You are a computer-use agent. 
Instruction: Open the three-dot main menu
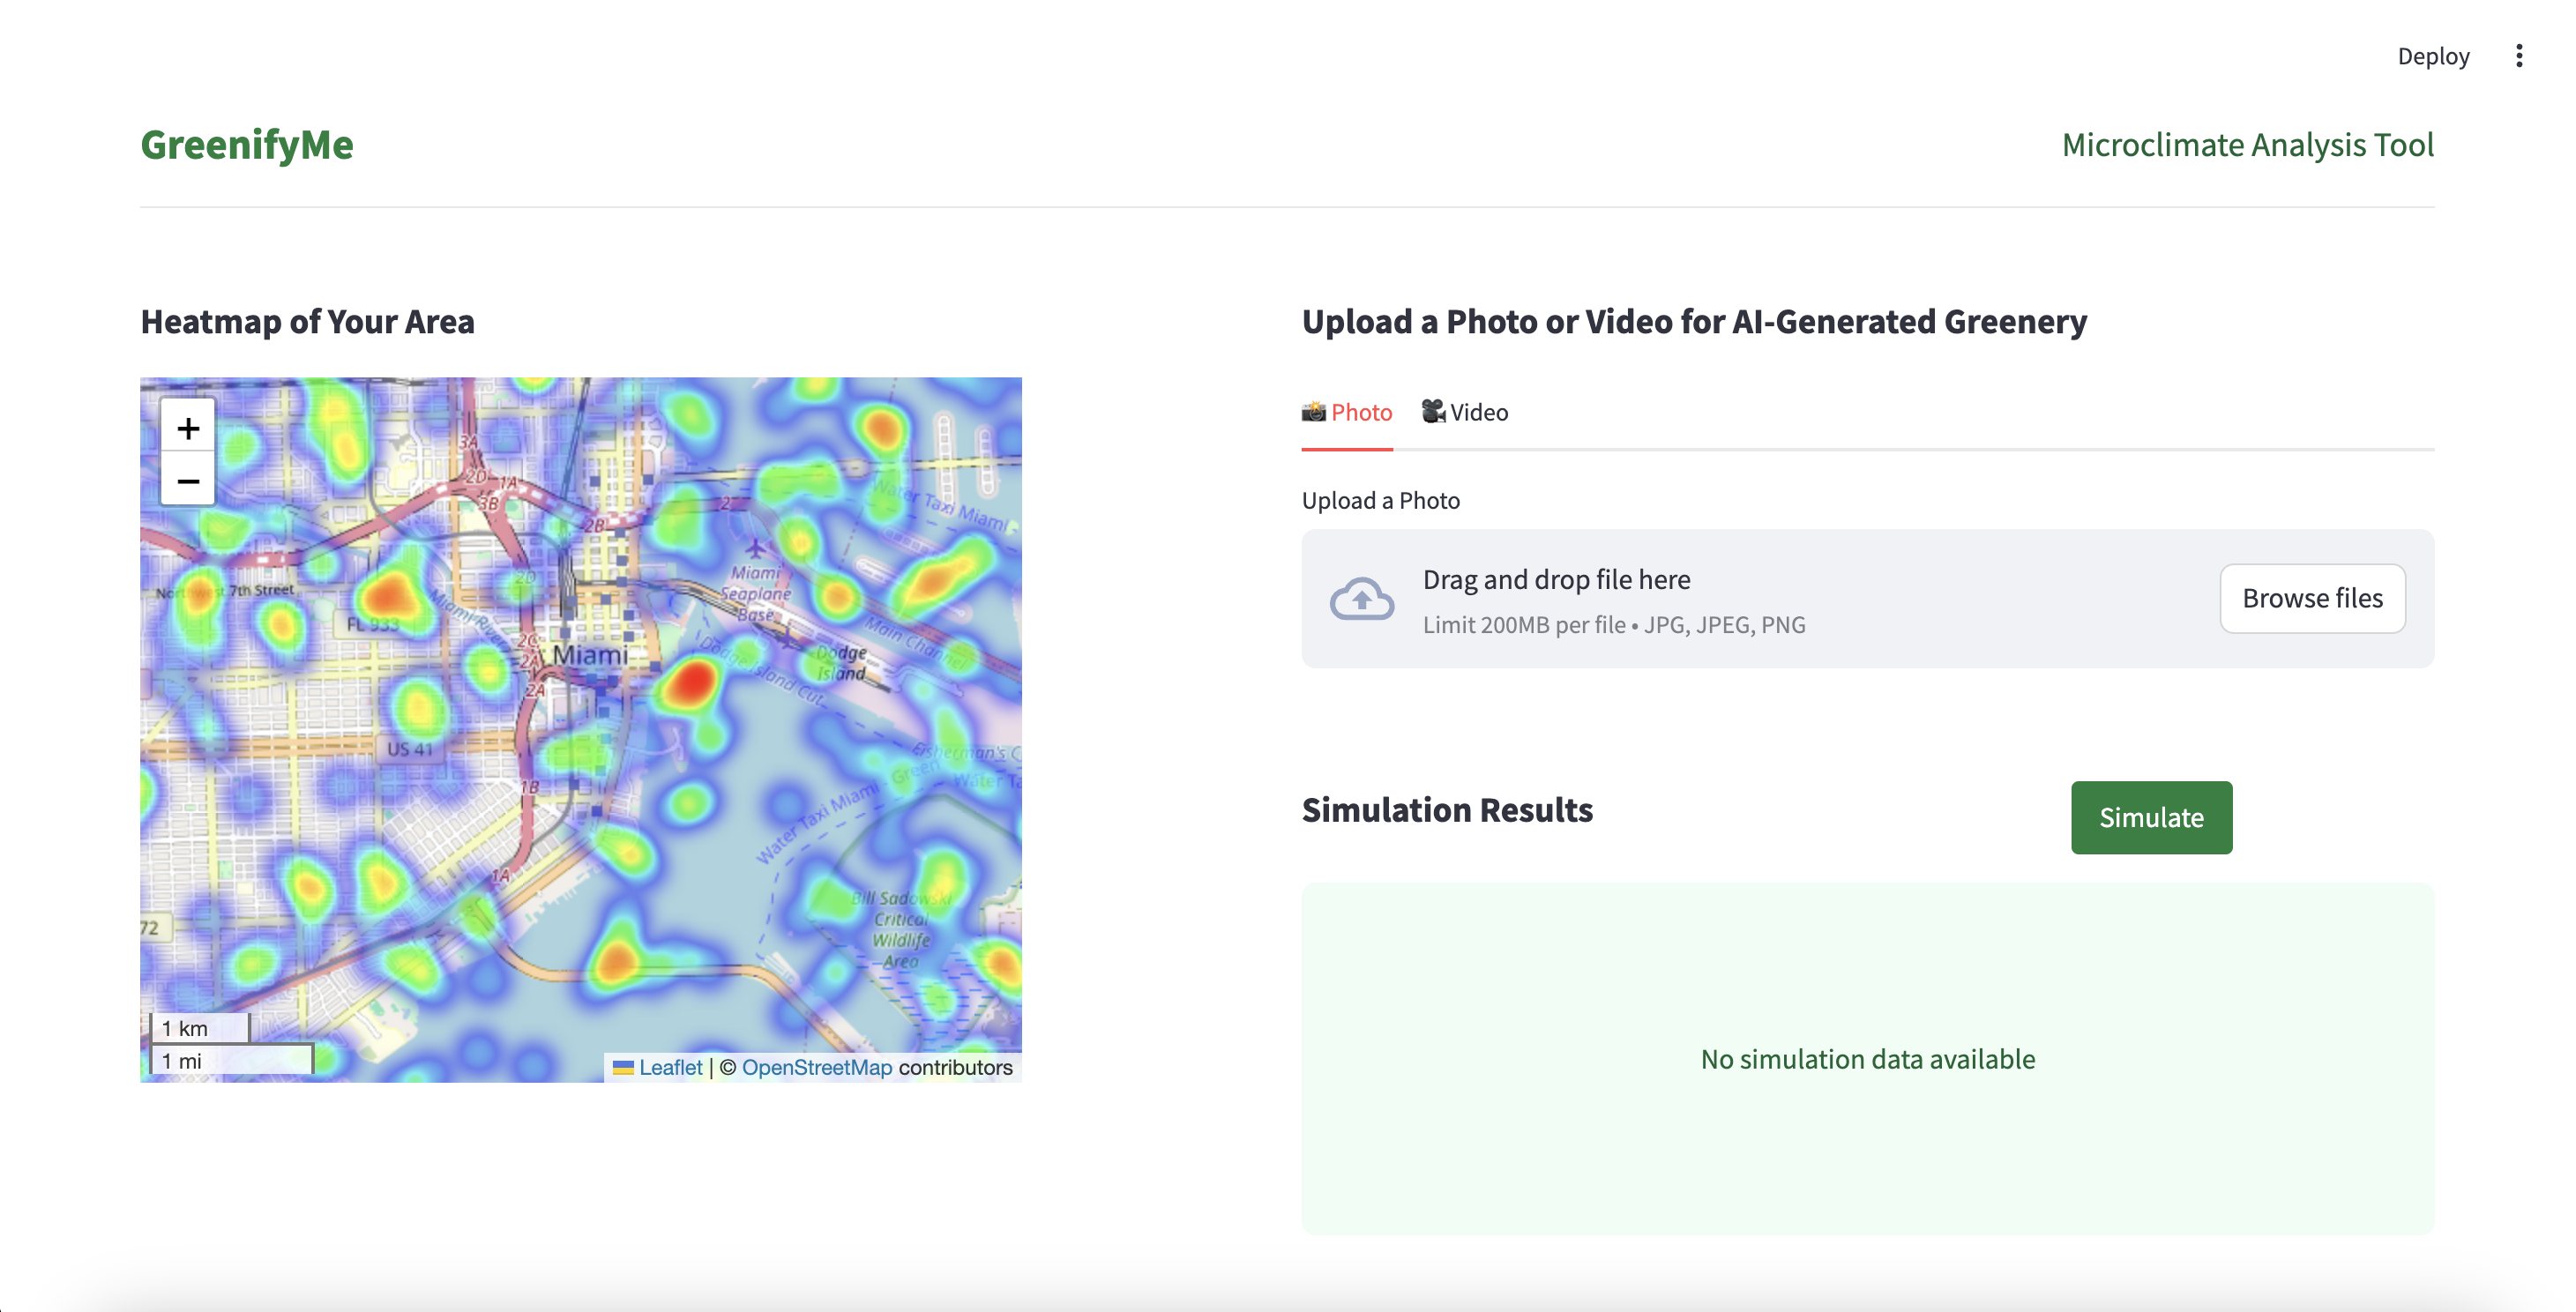pos(2518,56)
